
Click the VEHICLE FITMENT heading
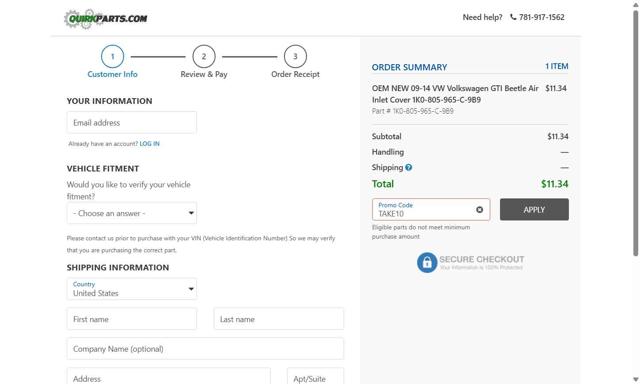[103, 169]
